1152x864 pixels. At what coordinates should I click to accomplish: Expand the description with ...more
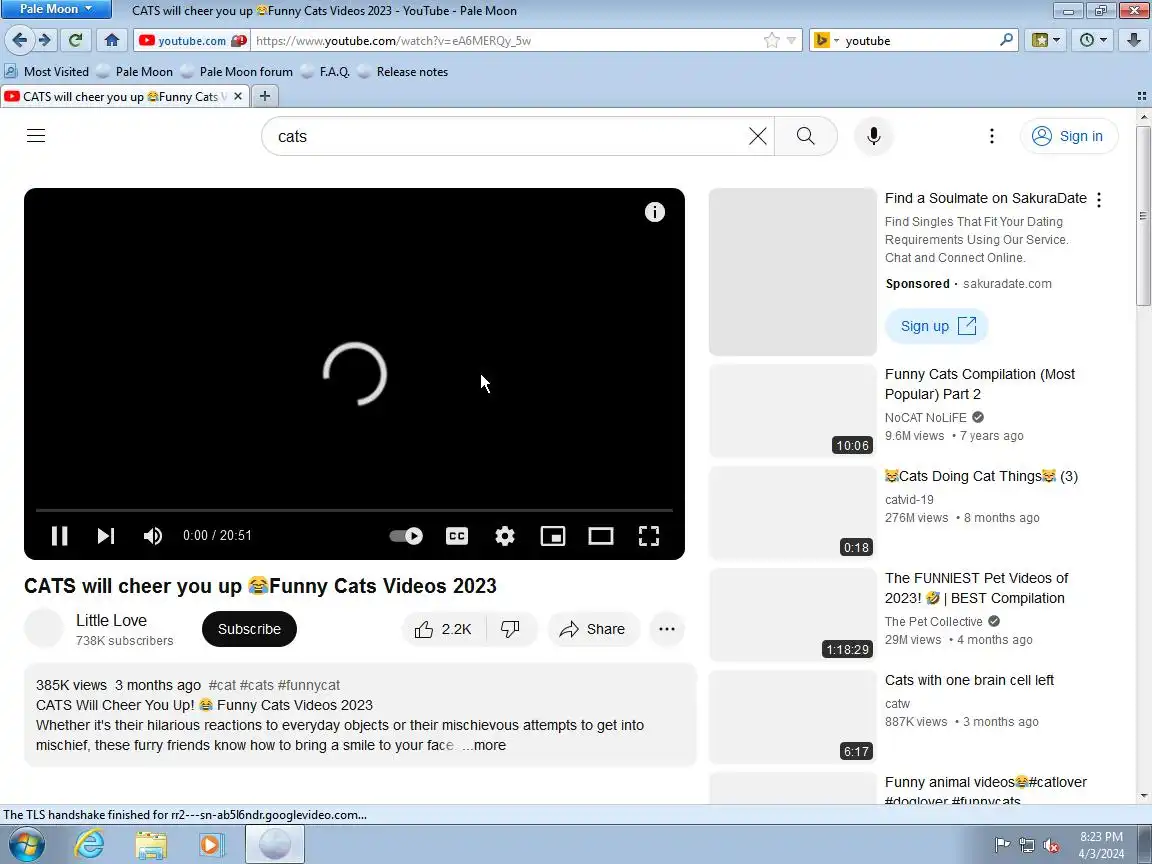pos(484,745)
